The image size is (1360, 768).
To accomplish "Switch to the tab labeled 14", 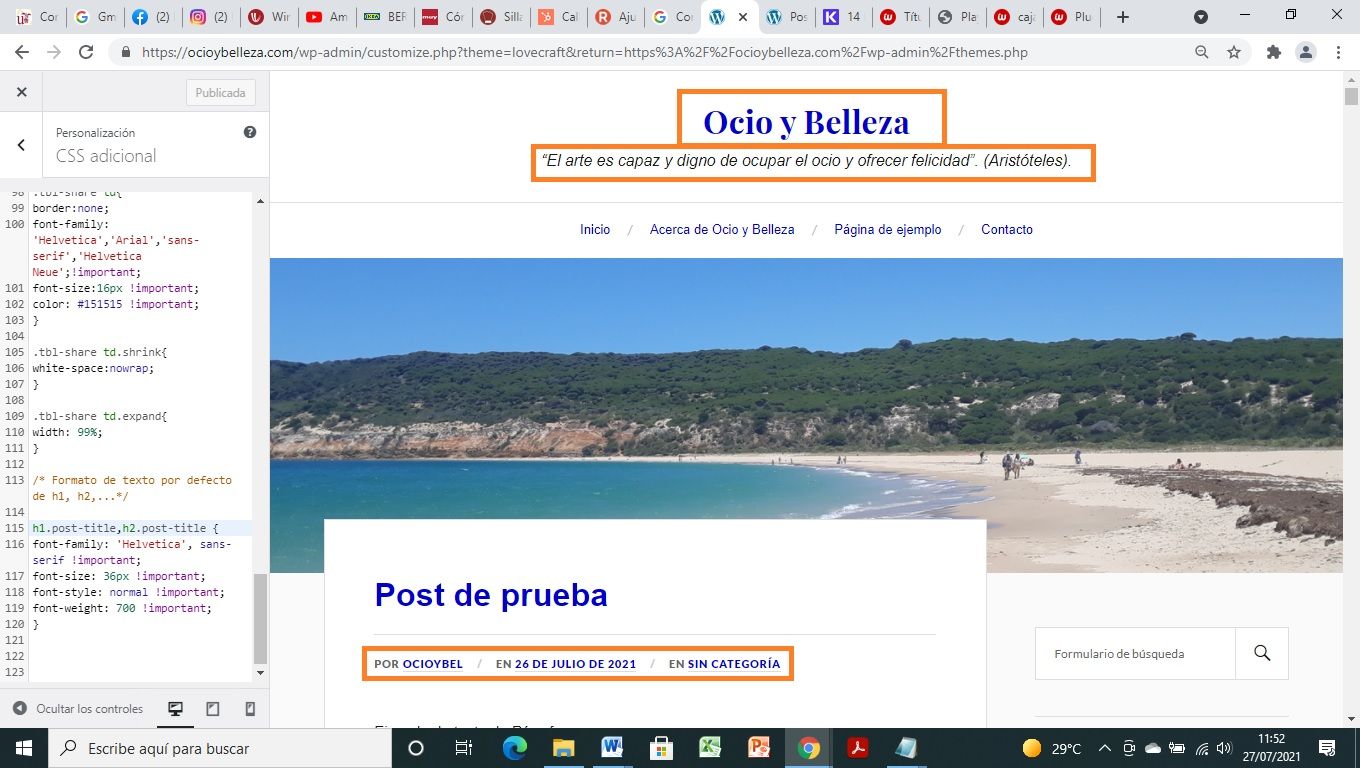I will pyautogui.click(x=842, y=17).
